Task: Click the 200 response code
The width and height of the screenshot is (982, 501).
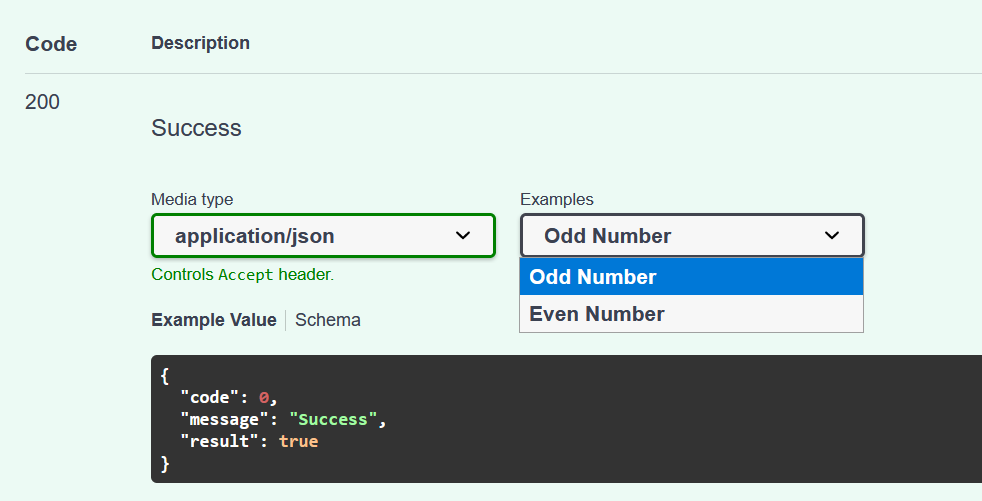Action: click(x=42, y=102)
